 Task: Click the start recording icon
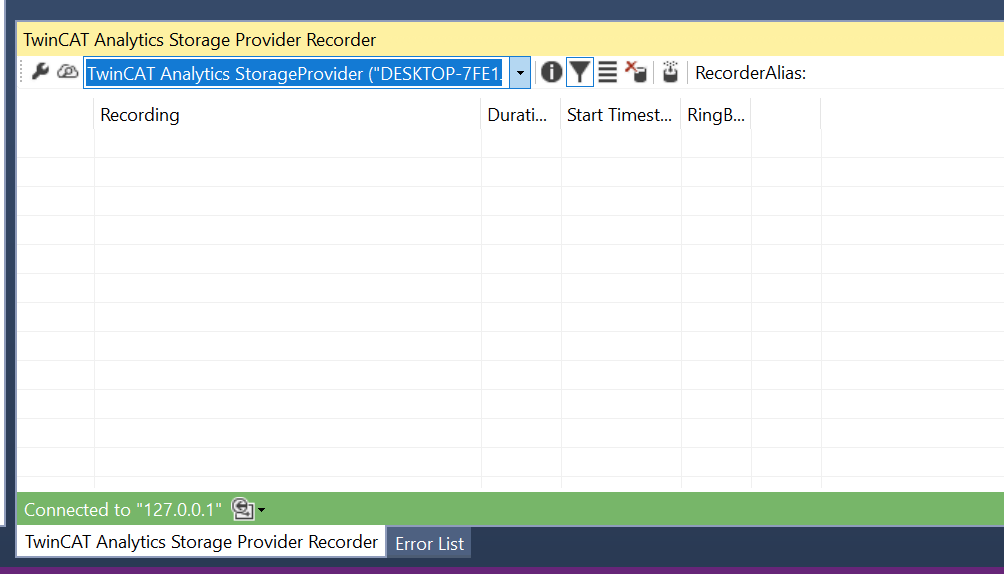[x=670, y=72]
